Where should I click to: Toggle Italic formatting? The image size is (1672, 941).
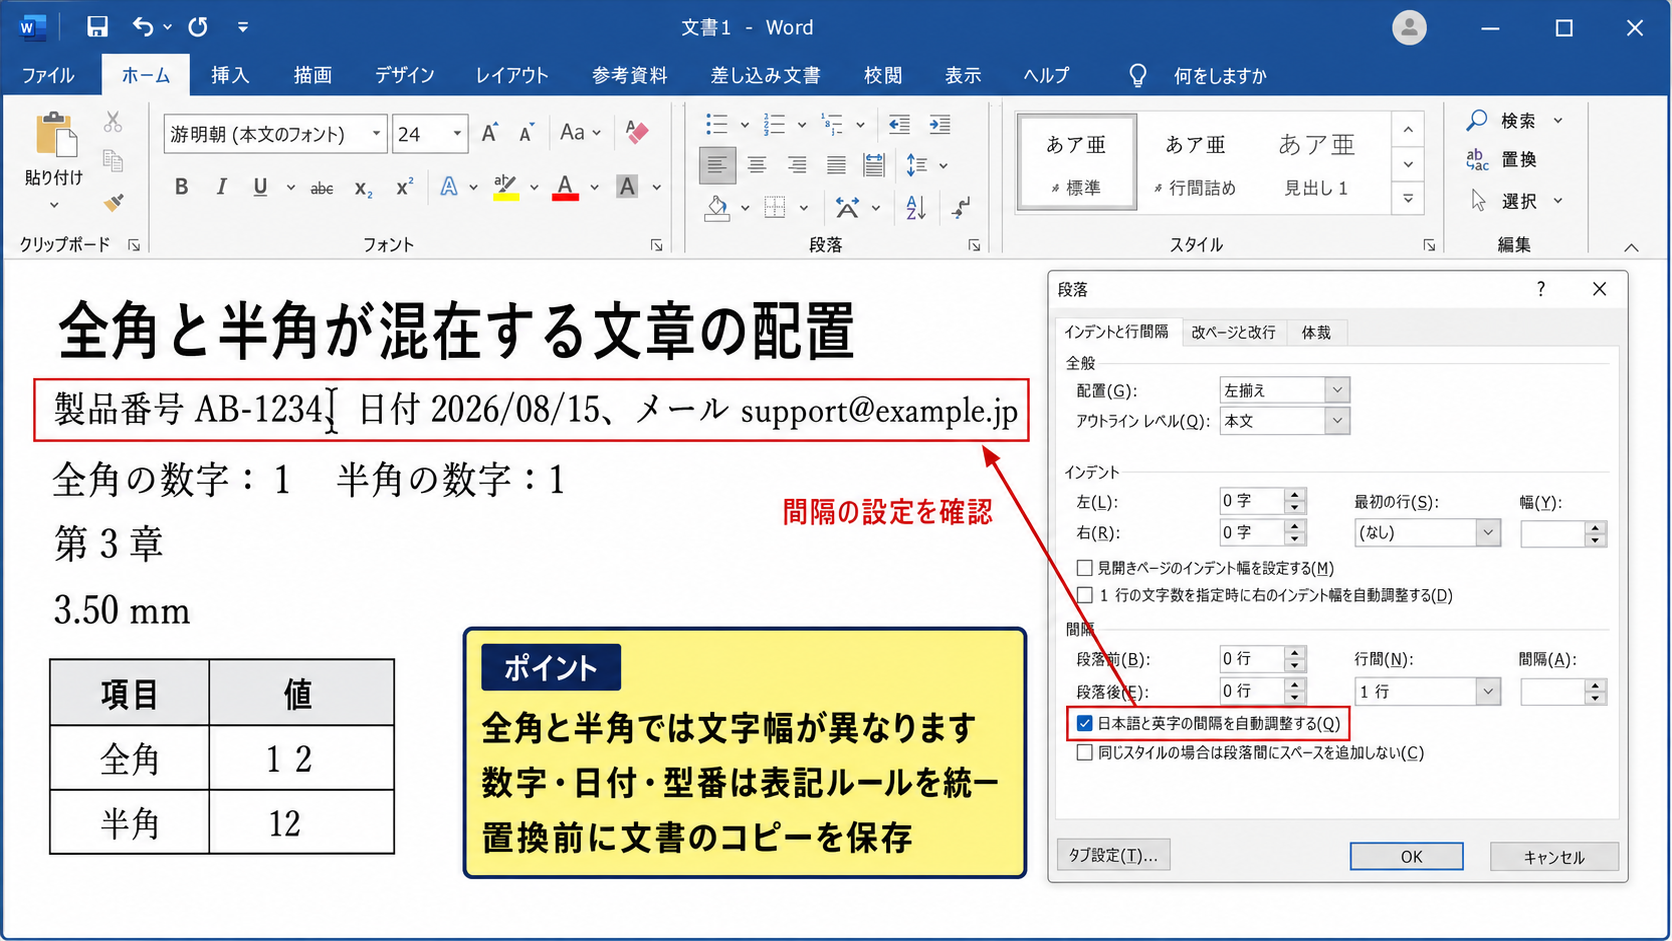click(221, 187)
